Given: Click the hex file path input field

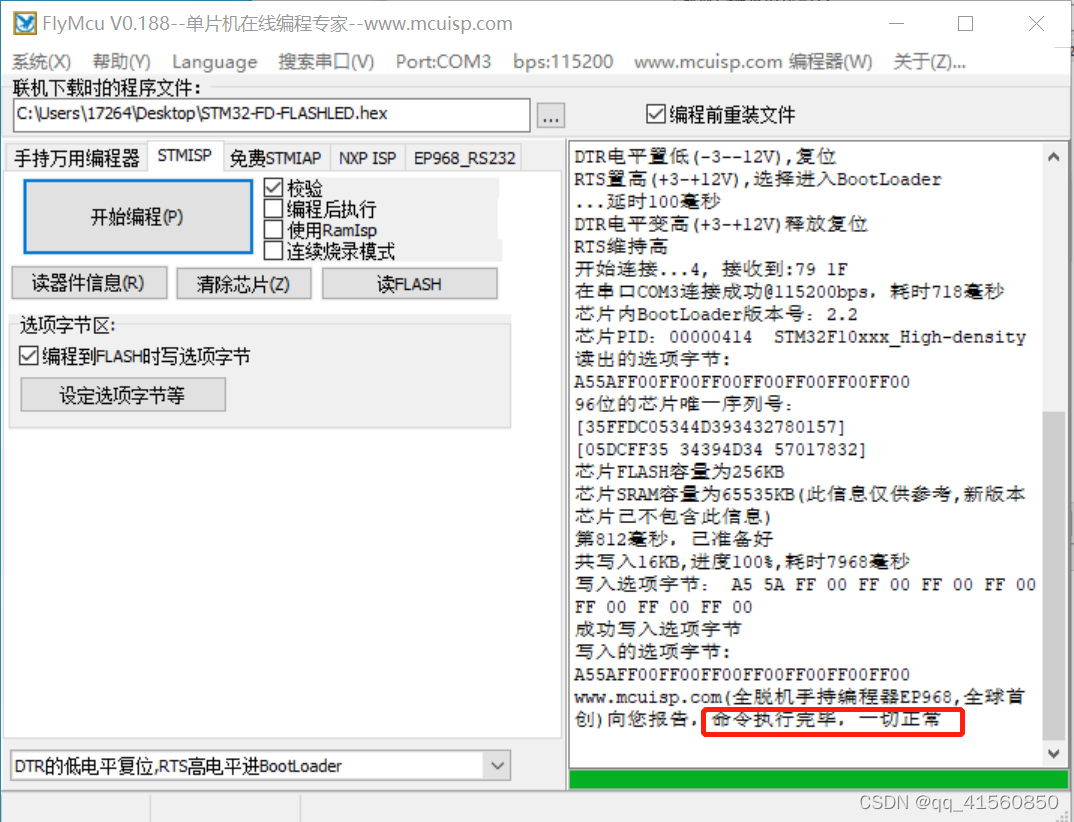Looking at the screenshot, I should click(x=271, y=114).
